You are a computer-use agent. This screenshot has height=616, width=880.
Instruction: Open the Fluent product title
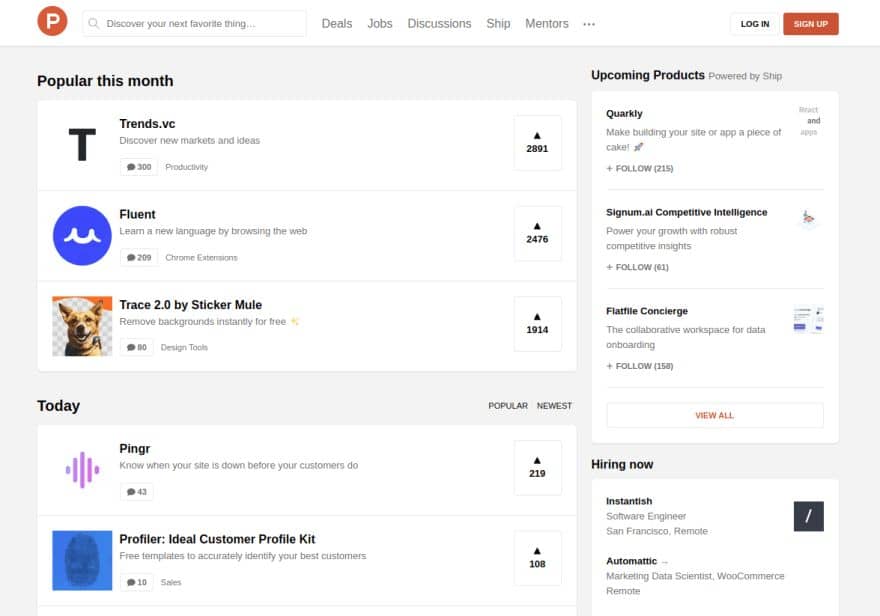pyautogui.click(x=138, y=214)
